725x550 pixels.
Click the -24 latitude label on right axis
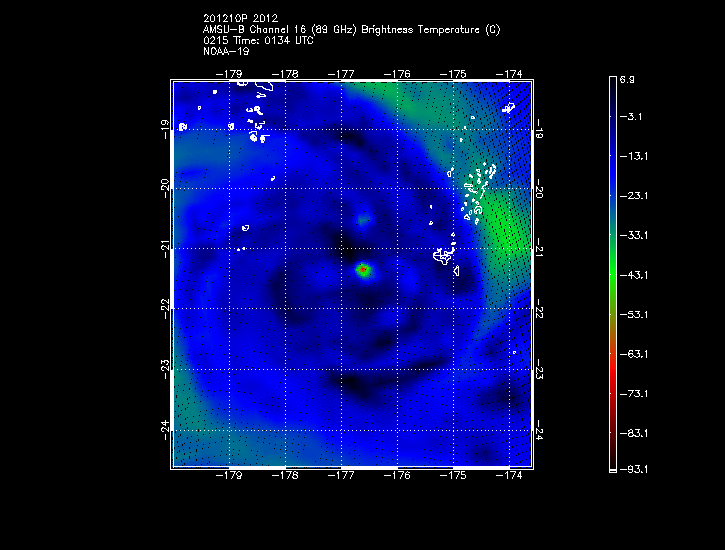541,433
